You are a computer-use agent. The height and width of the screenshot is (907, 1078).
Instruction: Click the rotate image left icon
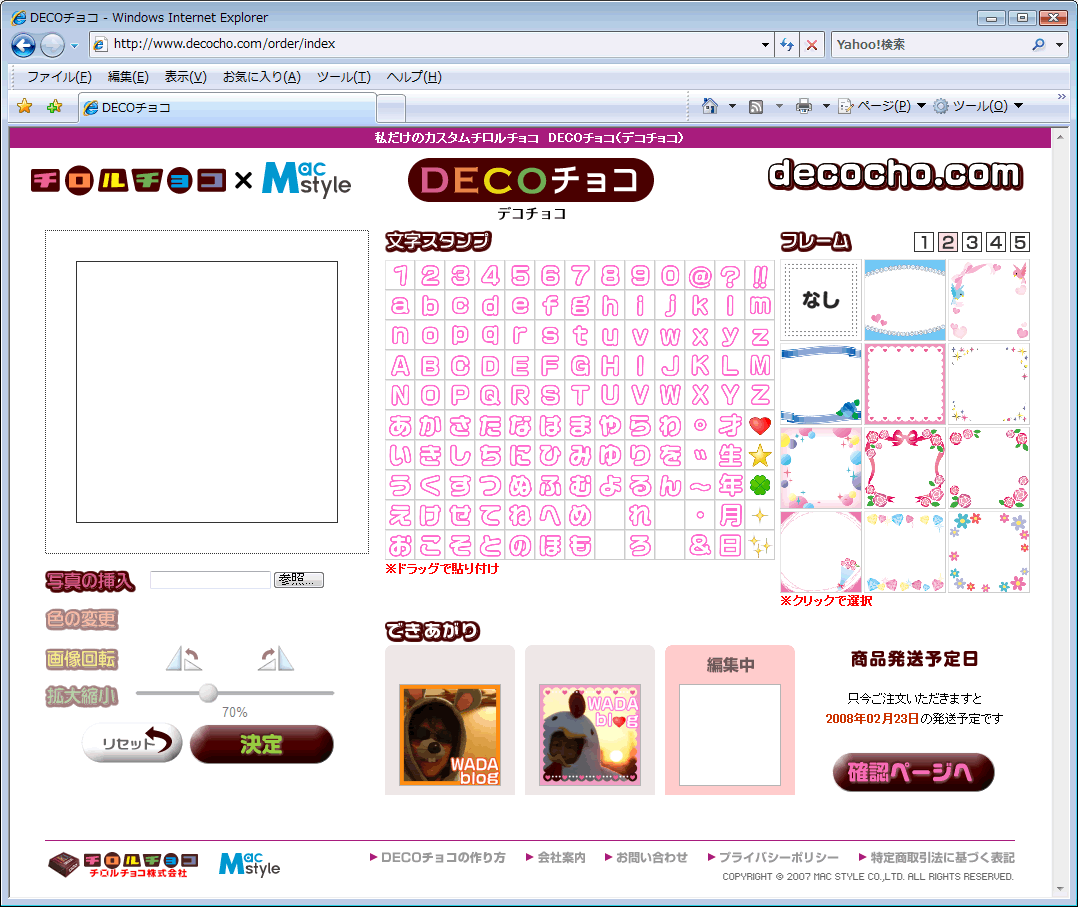(183, 658)
